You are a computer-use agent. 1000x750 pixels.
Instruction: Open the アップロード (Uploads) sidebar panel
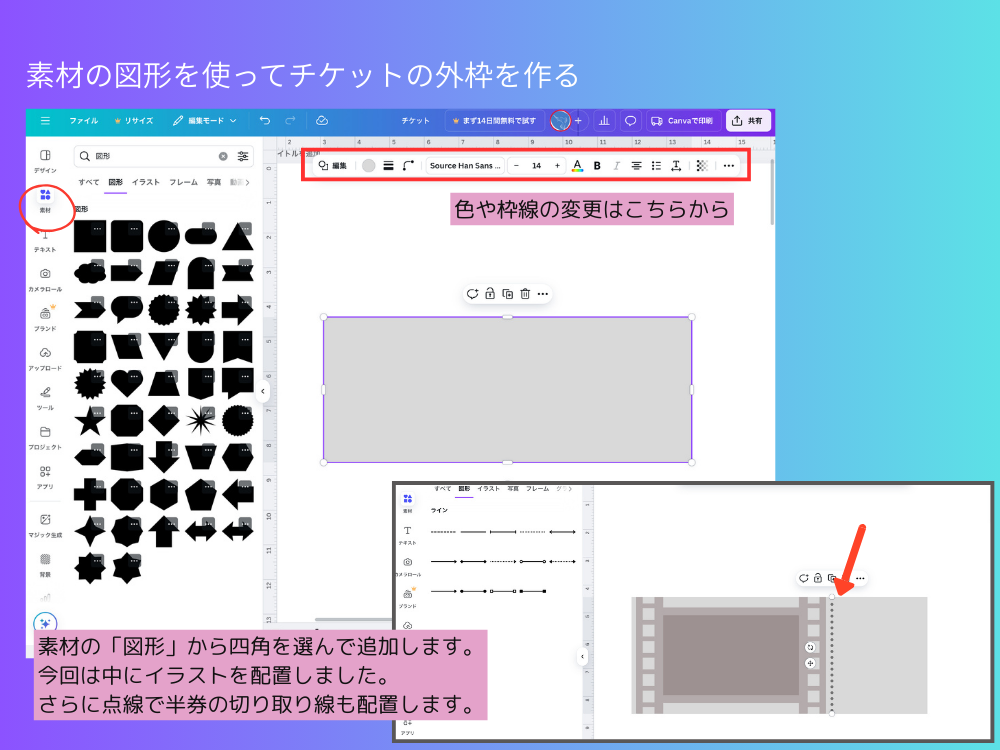45,358
